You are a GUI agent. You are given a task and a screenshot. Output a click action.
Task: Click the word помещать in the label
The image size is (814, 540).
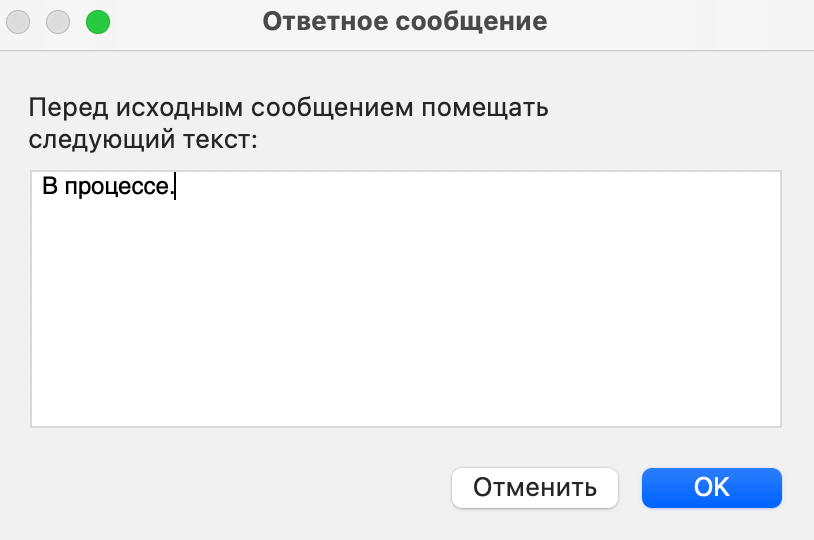[x=485, y=108]
